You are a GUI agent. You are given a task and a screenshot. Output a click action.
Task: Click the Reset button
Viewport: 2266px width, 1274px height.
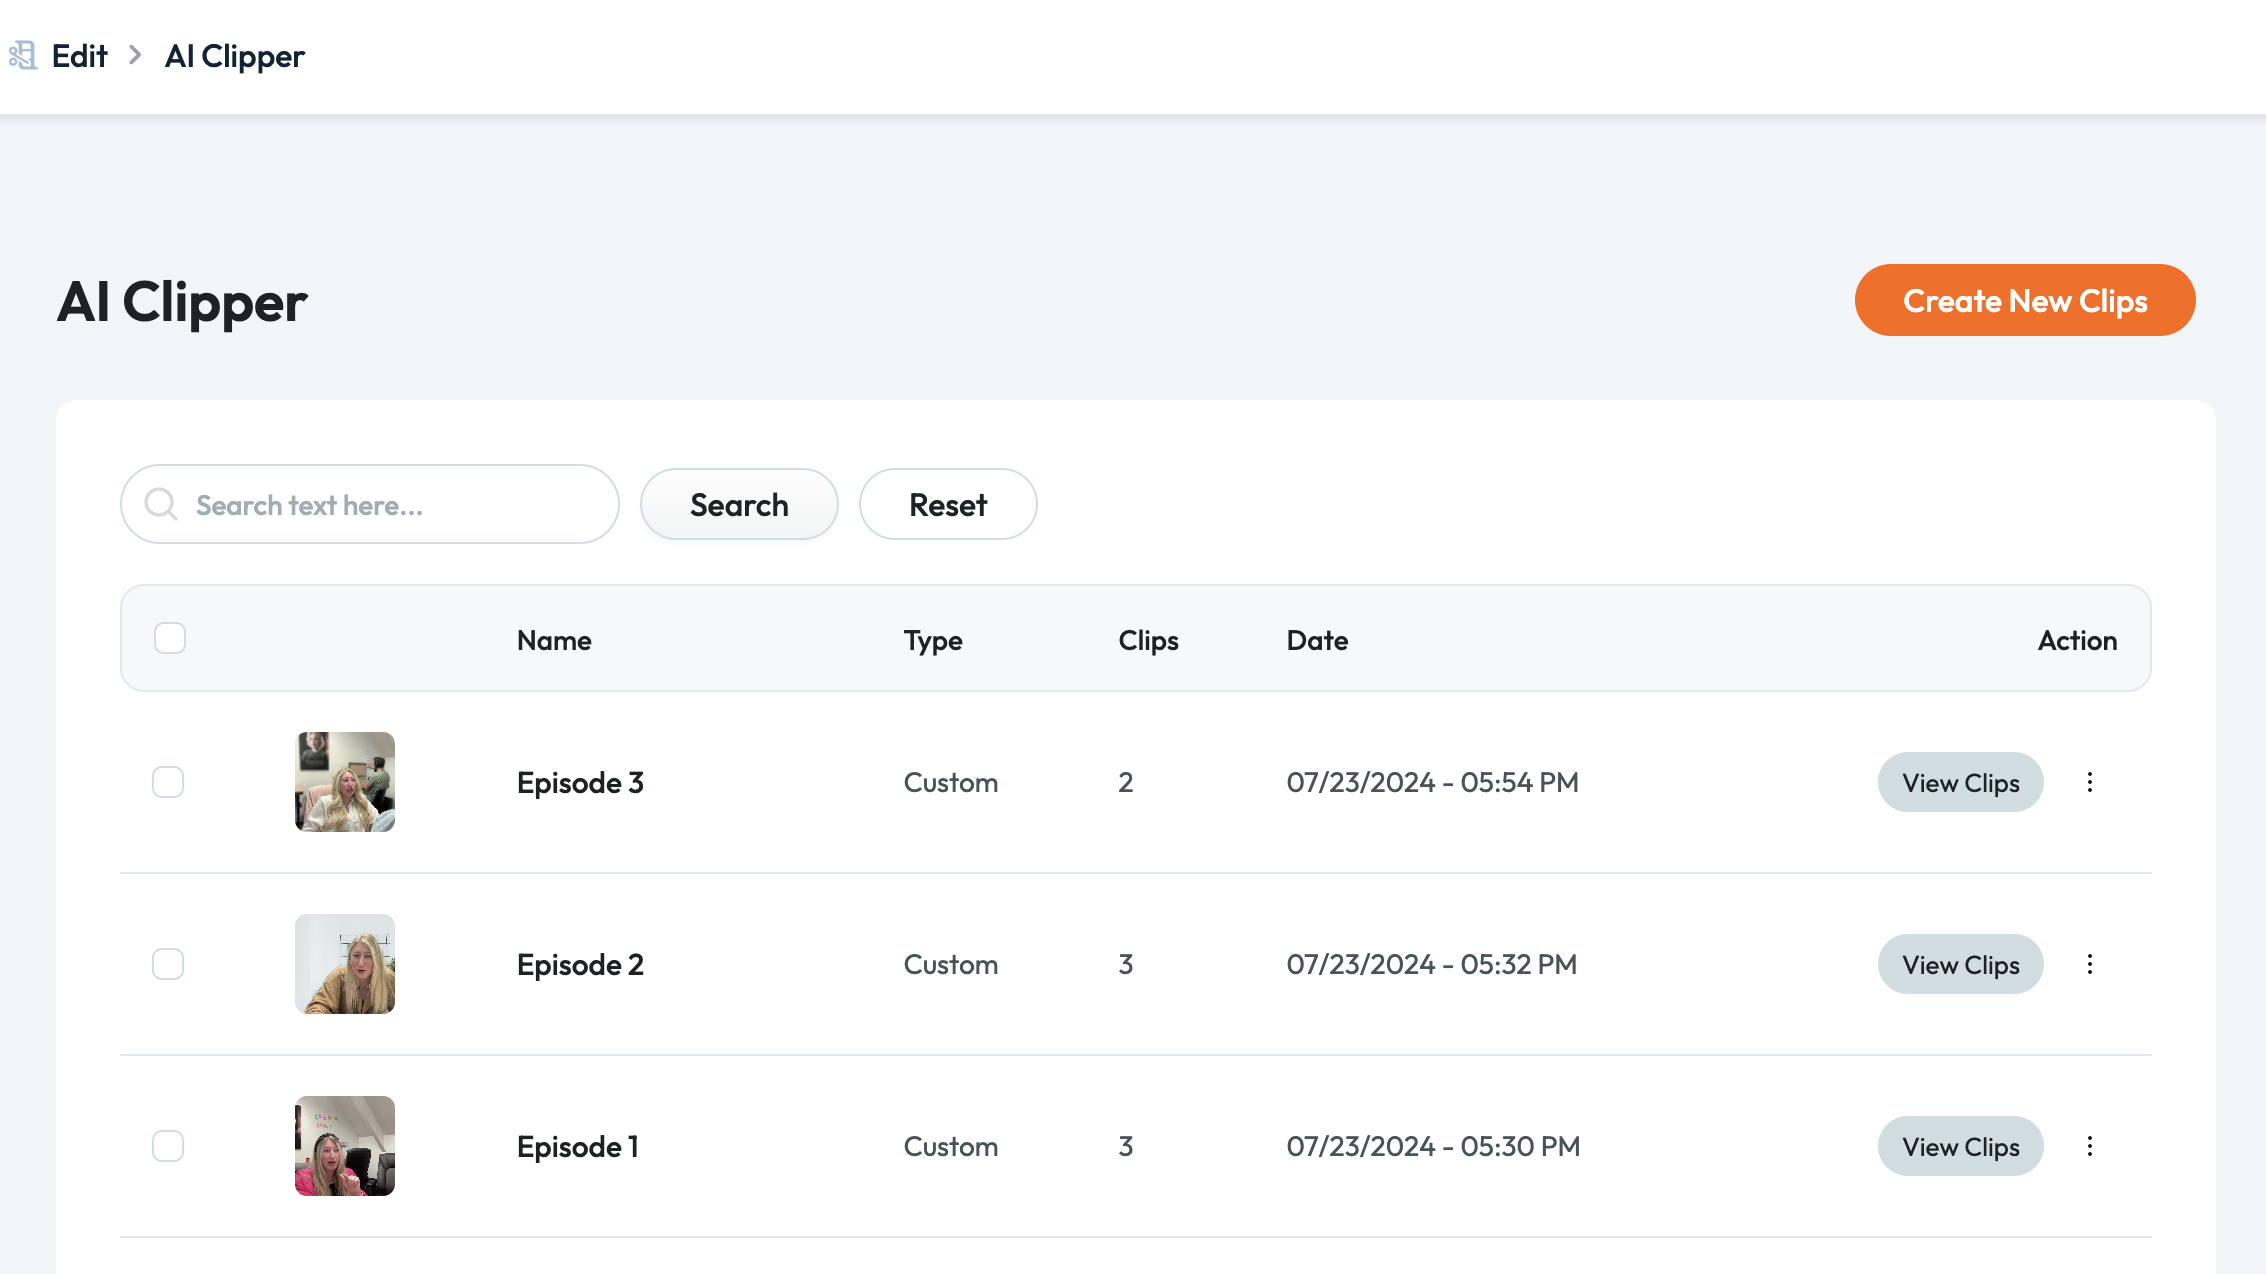pyautogui.click(x=947, y=504)
